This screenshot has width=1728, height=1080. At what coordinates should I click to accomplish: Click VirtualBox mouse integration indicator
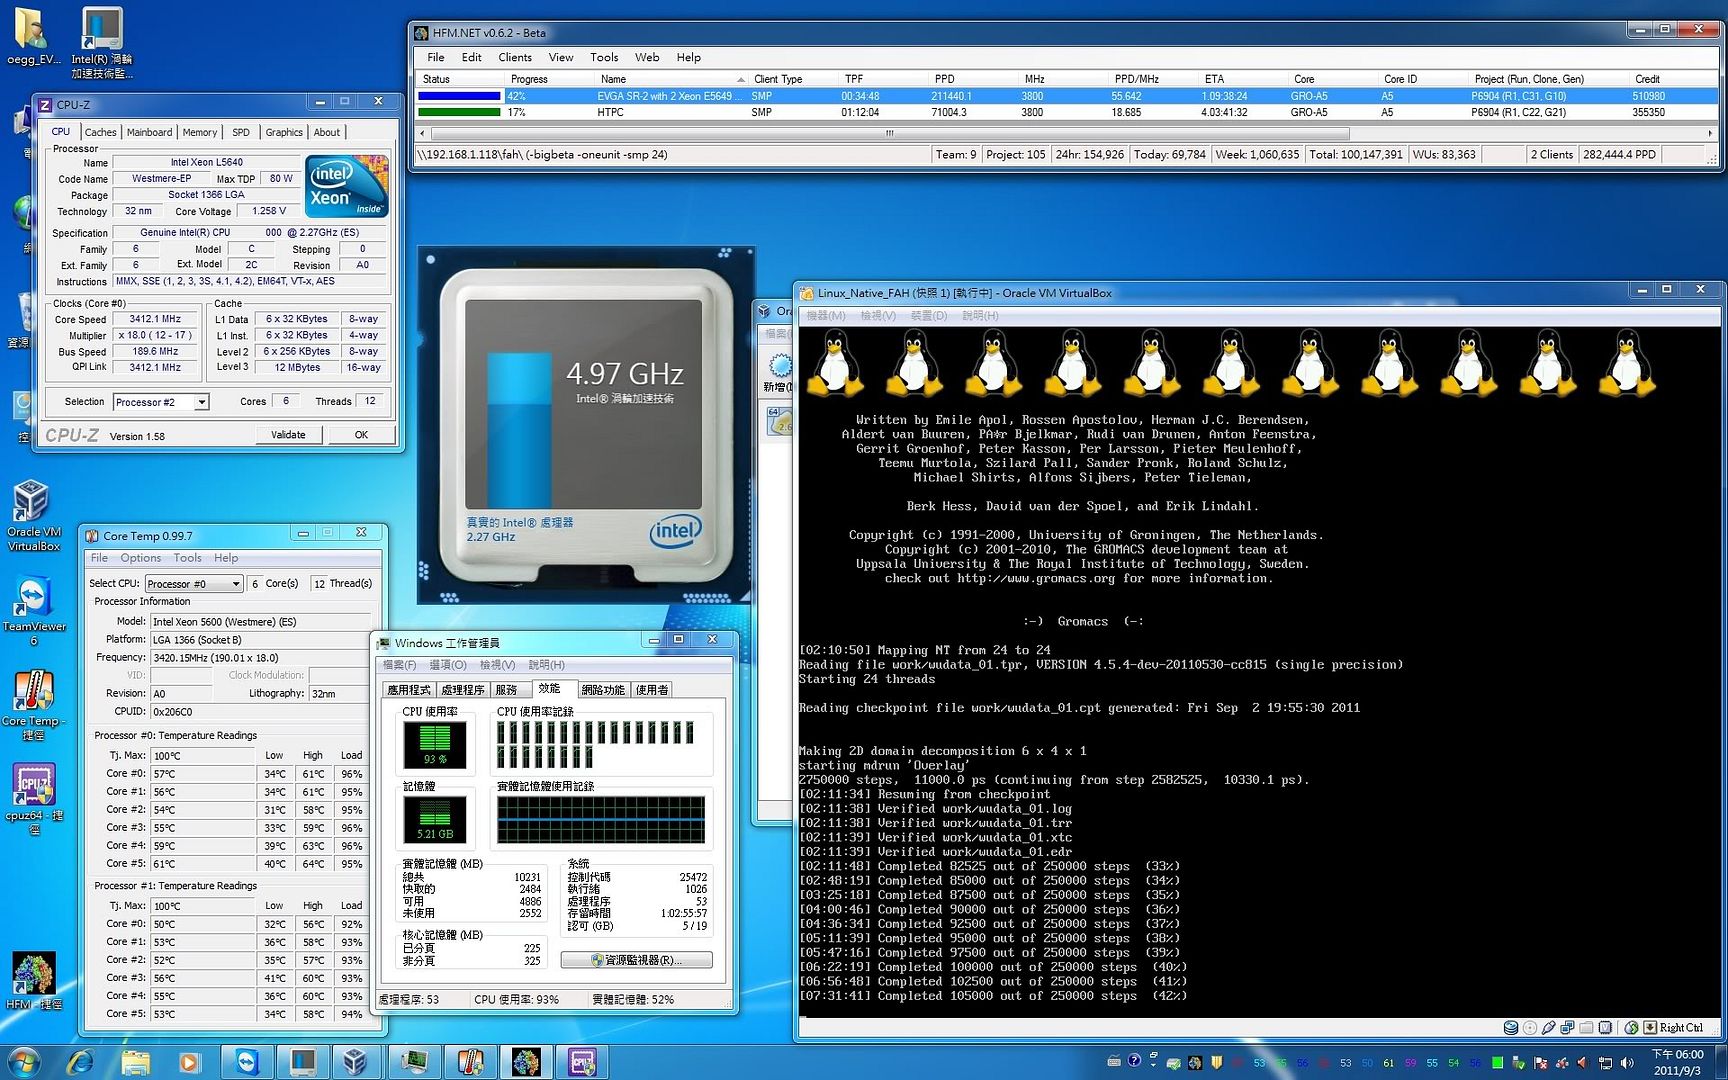coord(1631,1027)
